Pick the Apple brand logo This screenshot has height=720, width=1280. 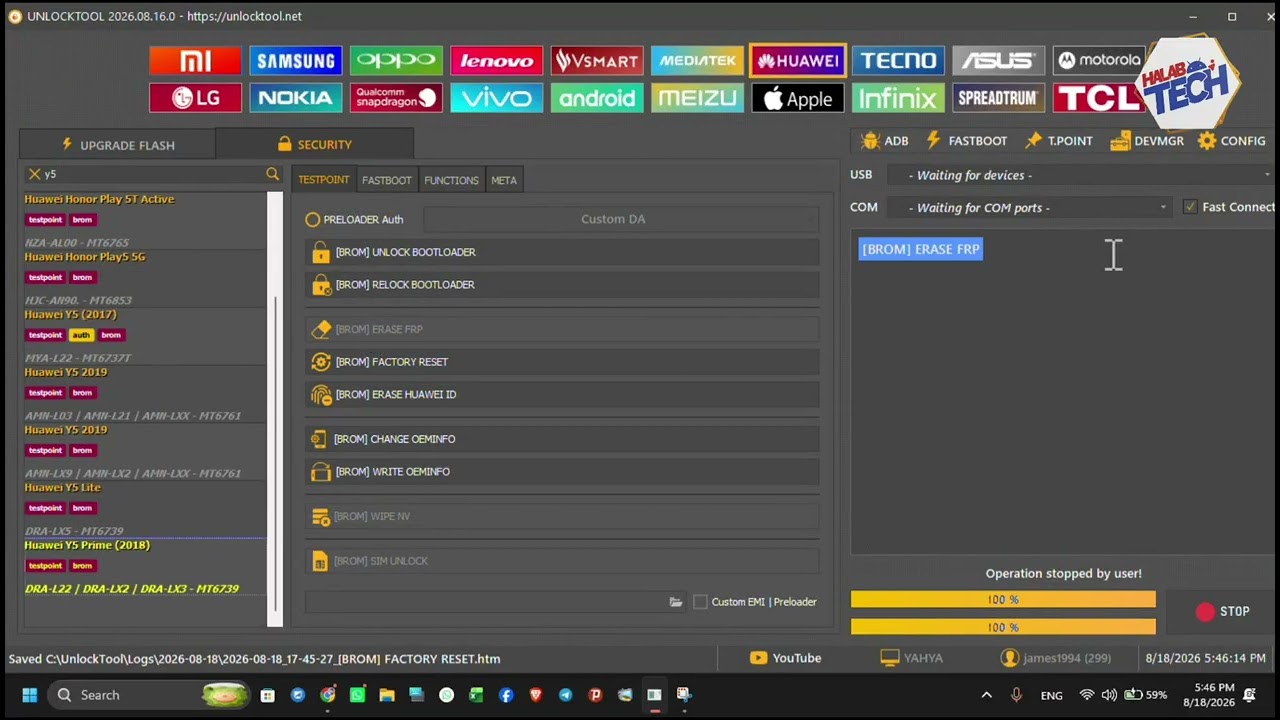pos(798,98)
